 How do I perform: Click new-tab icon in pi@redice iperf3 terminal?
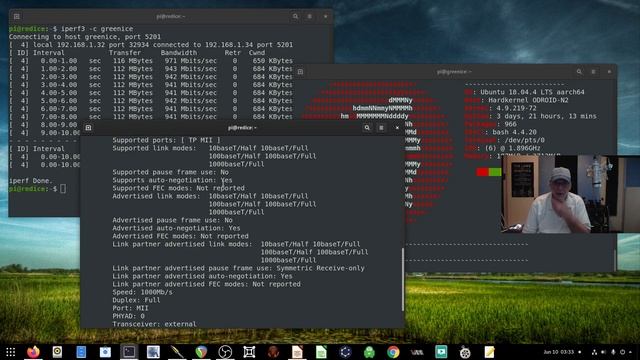pos(17,16)
